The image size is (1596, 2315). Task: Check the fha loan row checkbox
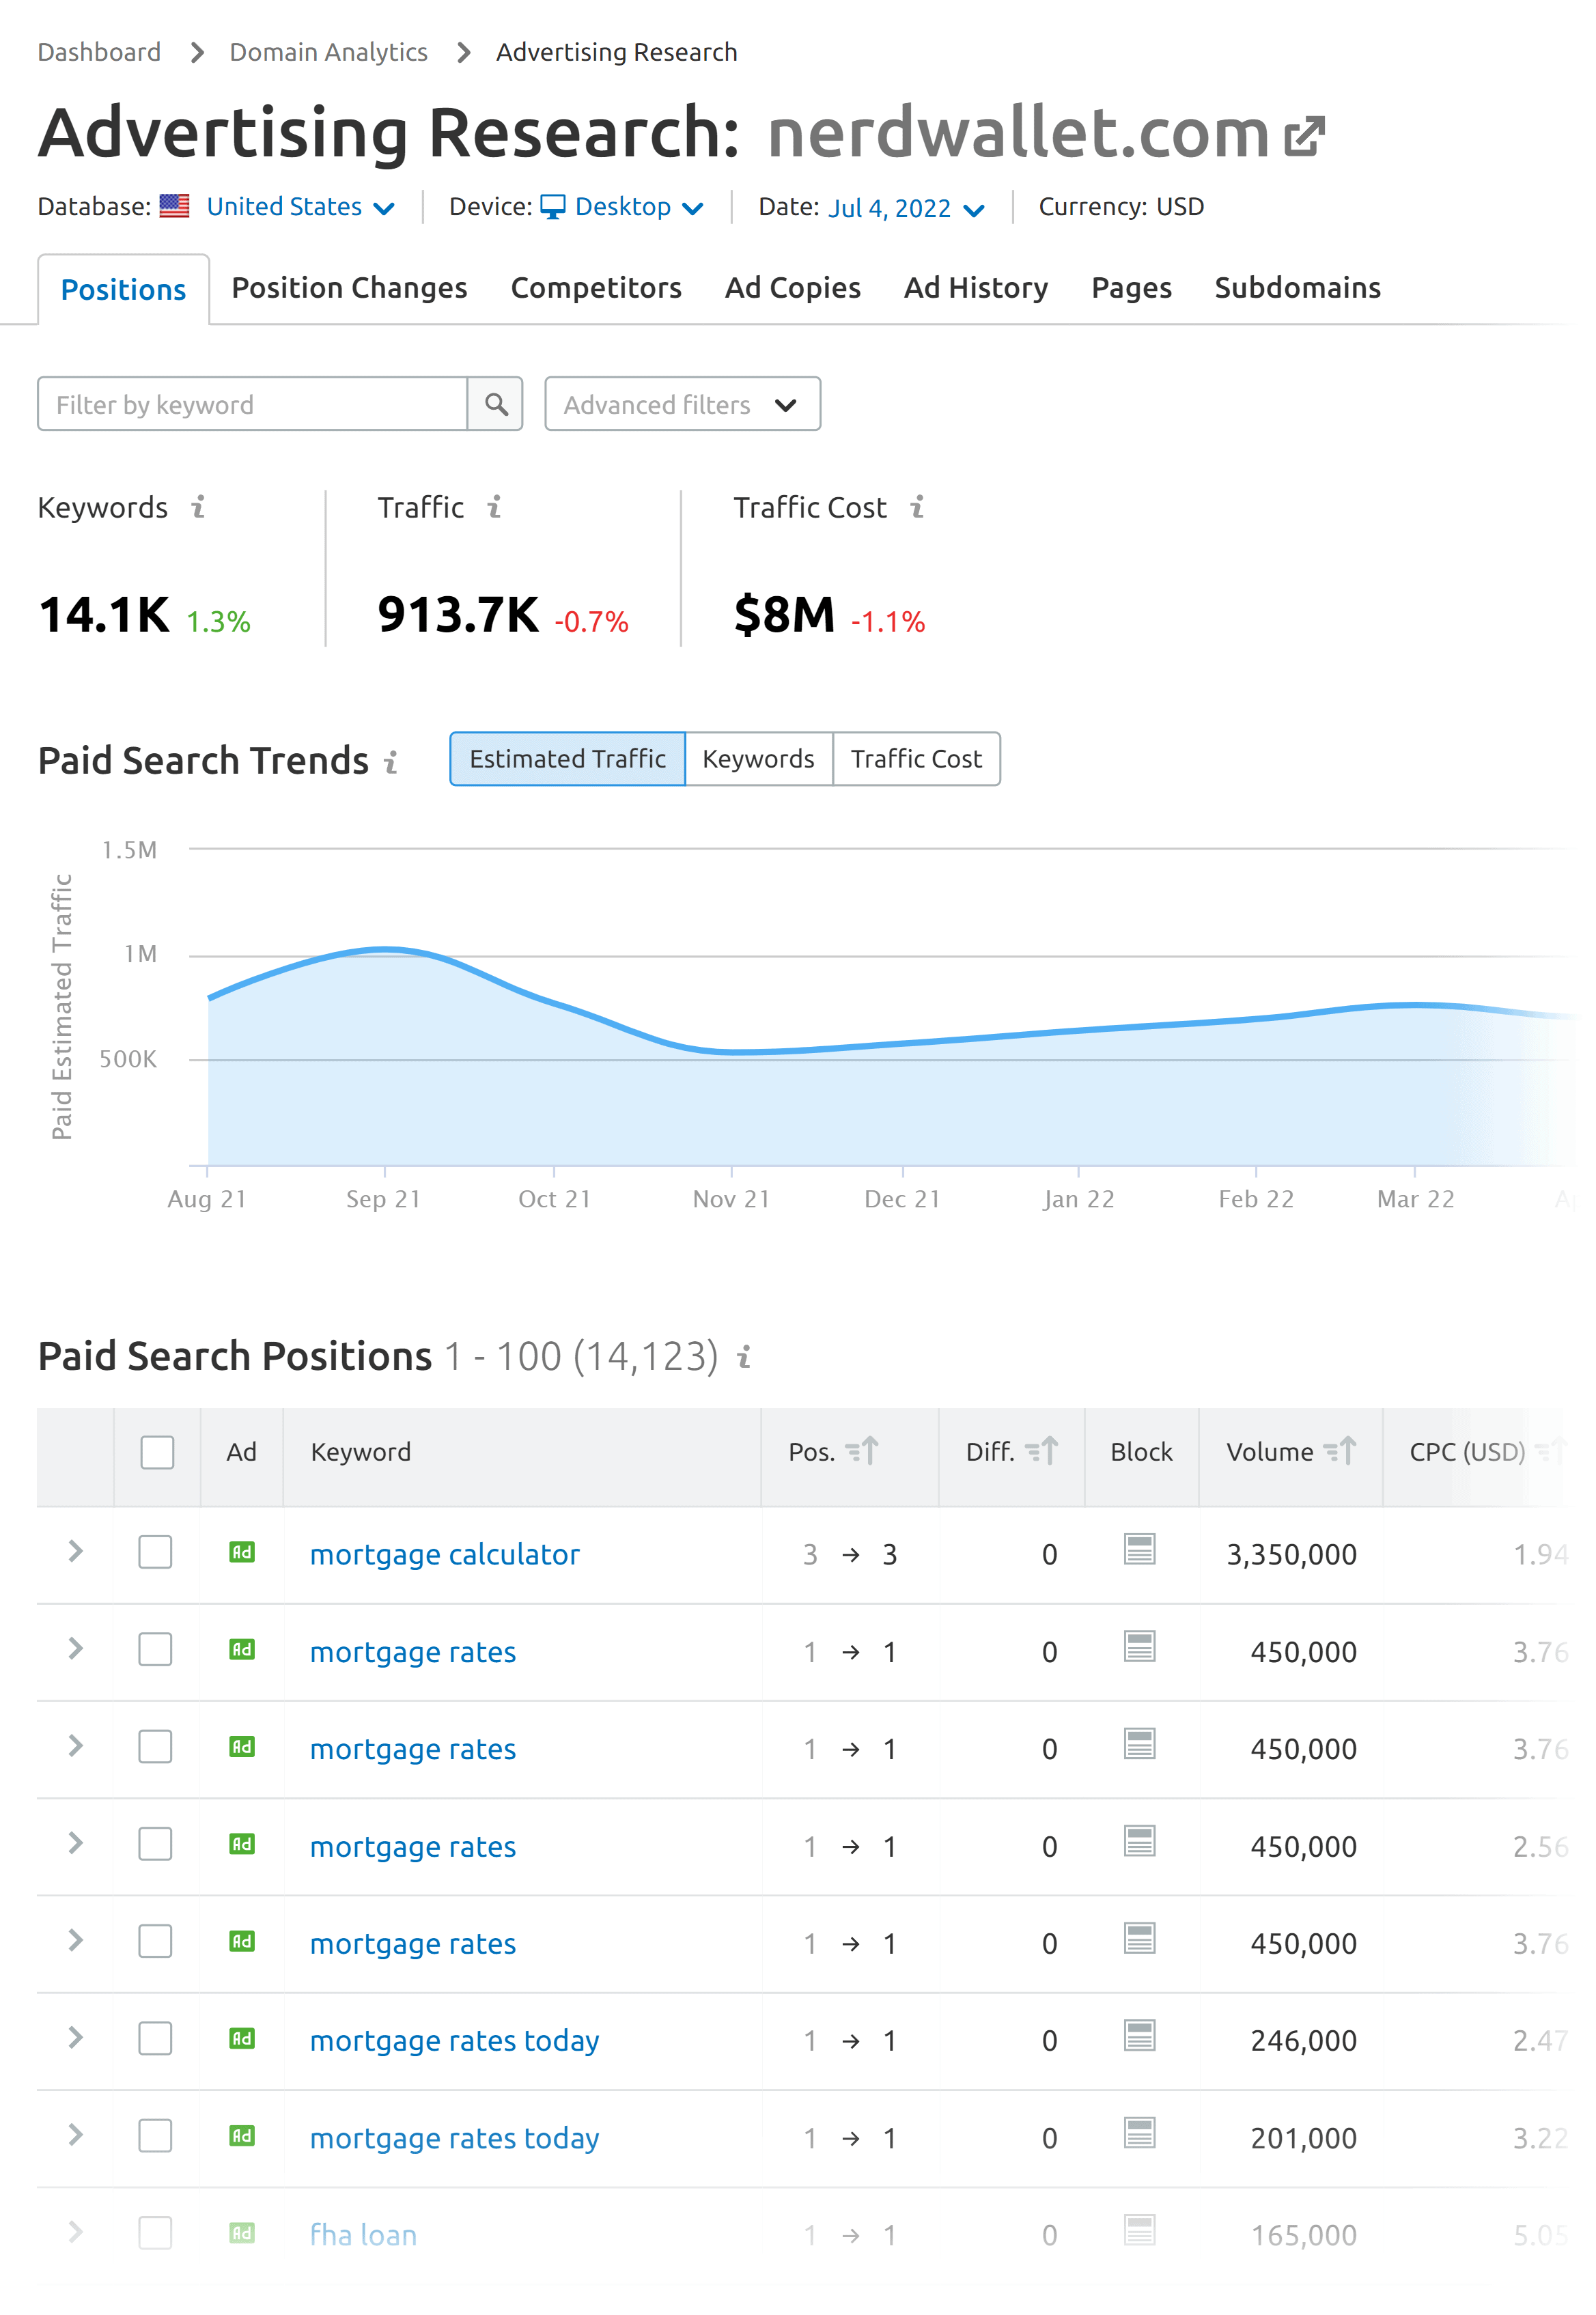pyautogui.click(x=155, y=2233)
